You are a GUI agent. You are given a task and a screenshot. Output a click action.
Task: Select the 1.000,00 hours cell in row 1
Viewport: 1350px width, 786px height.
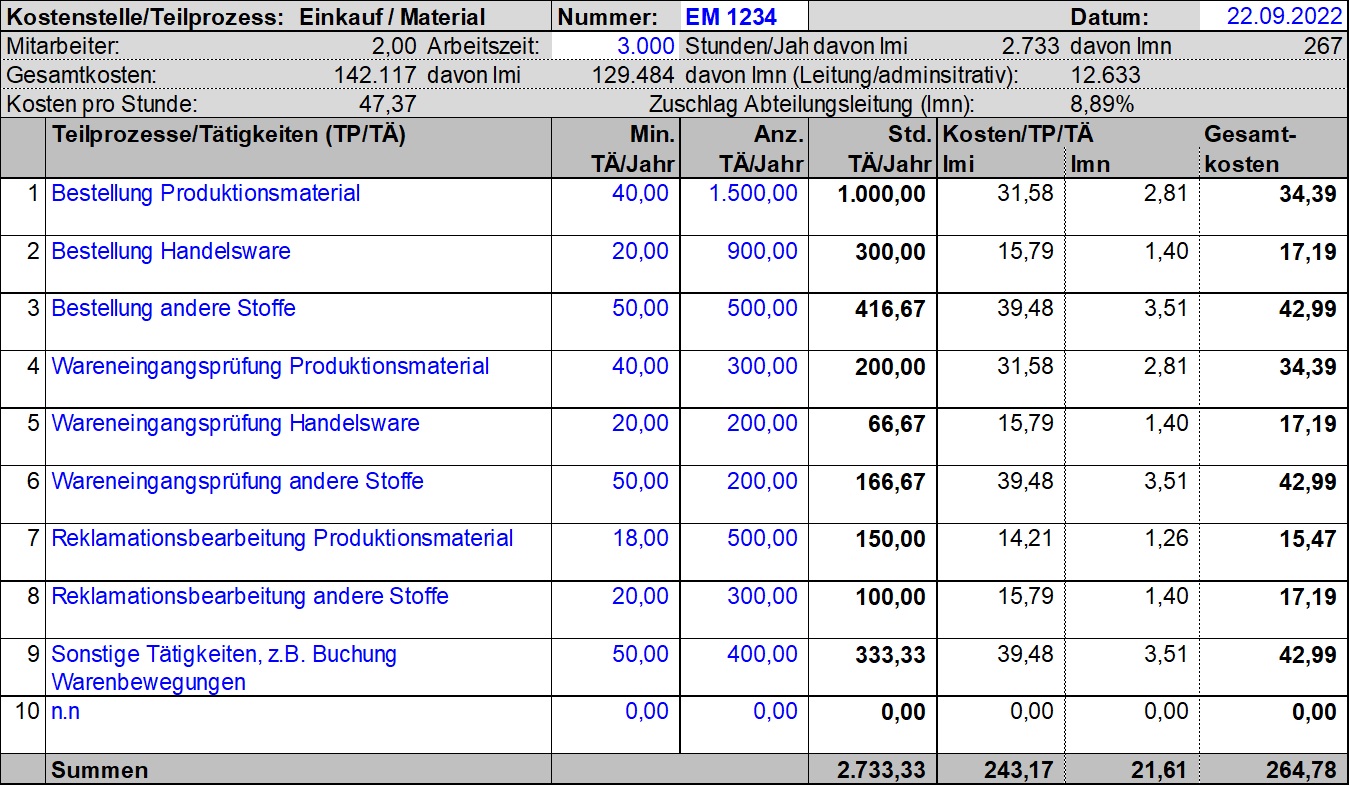coord(881,195)
